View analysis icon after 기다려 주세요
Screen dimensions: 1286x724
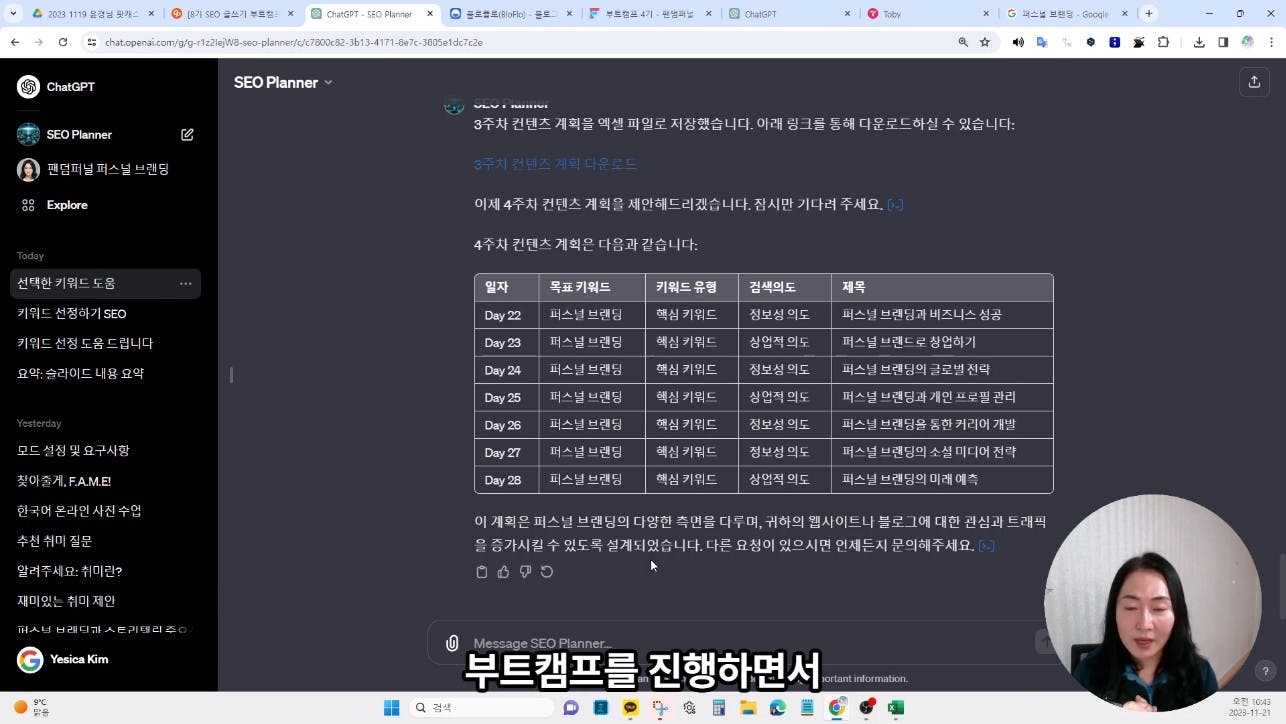point(895,205)
